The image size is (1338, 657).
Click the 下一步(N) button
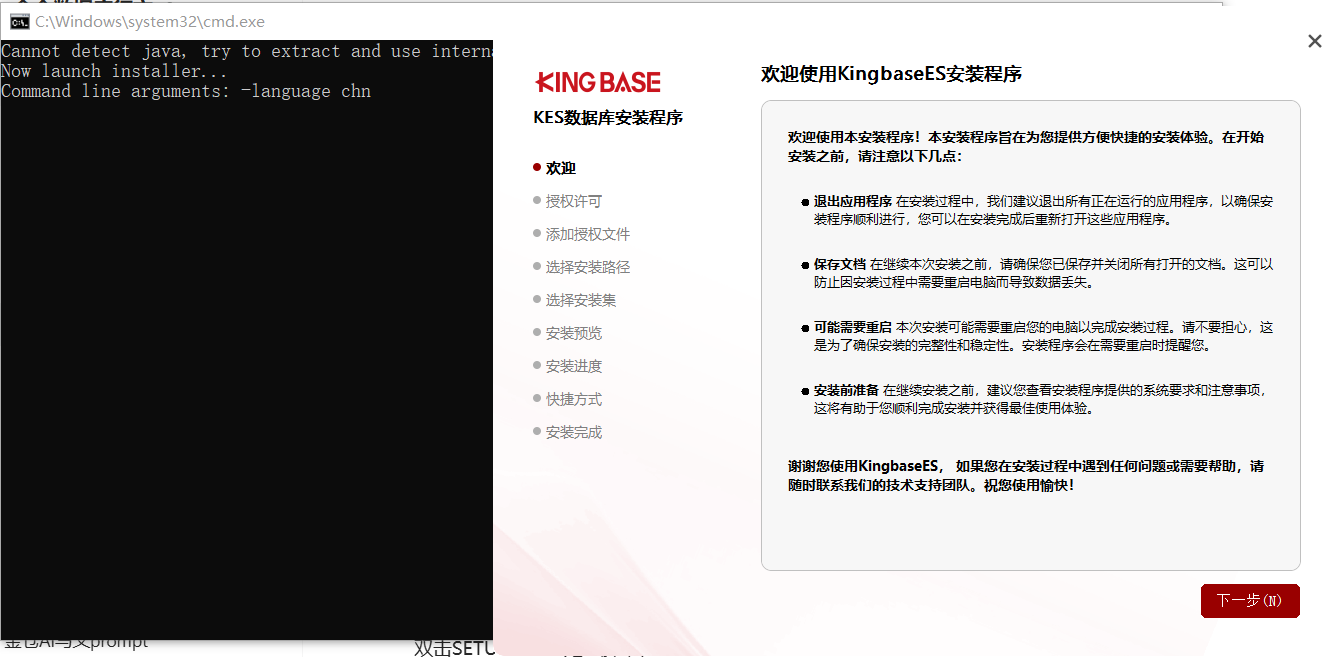coord(1250,601)
